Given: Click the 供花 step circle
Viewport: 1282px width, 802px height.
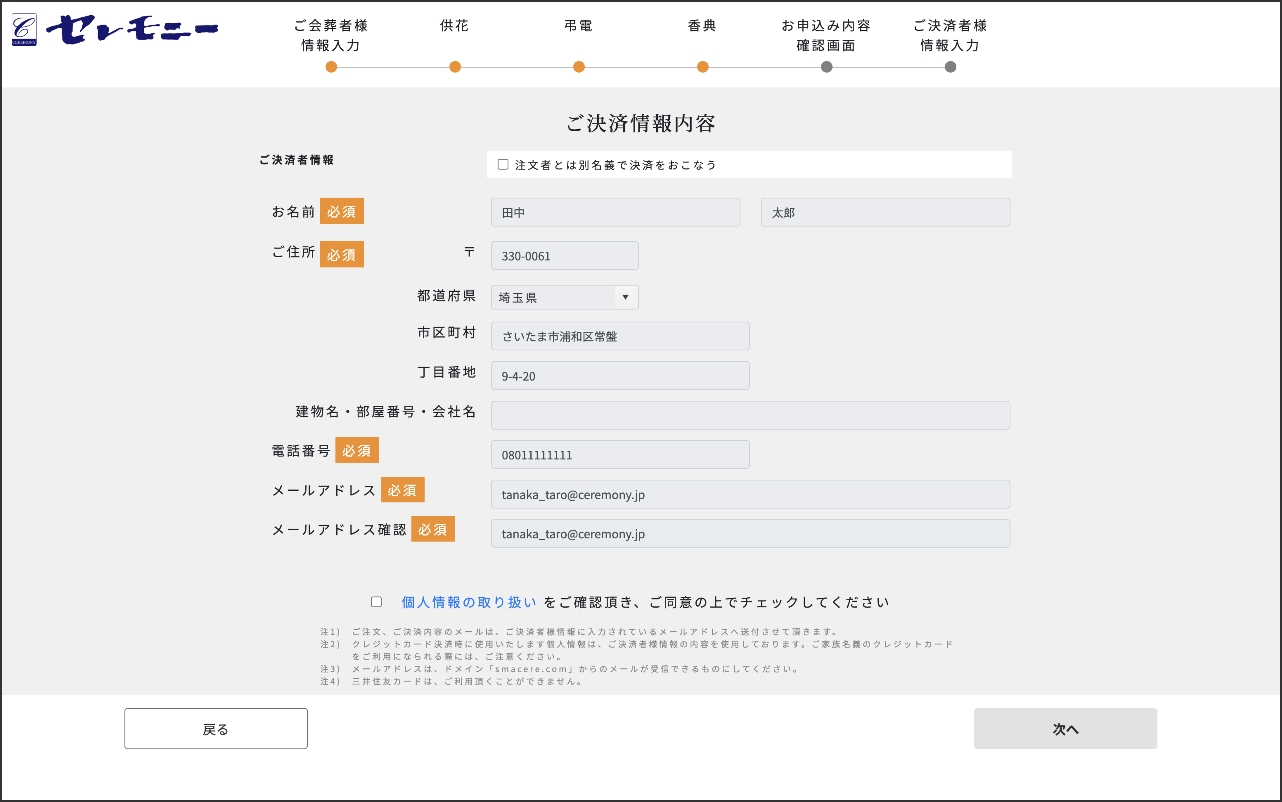Looking at the screenshot, I should pos(455,67).
